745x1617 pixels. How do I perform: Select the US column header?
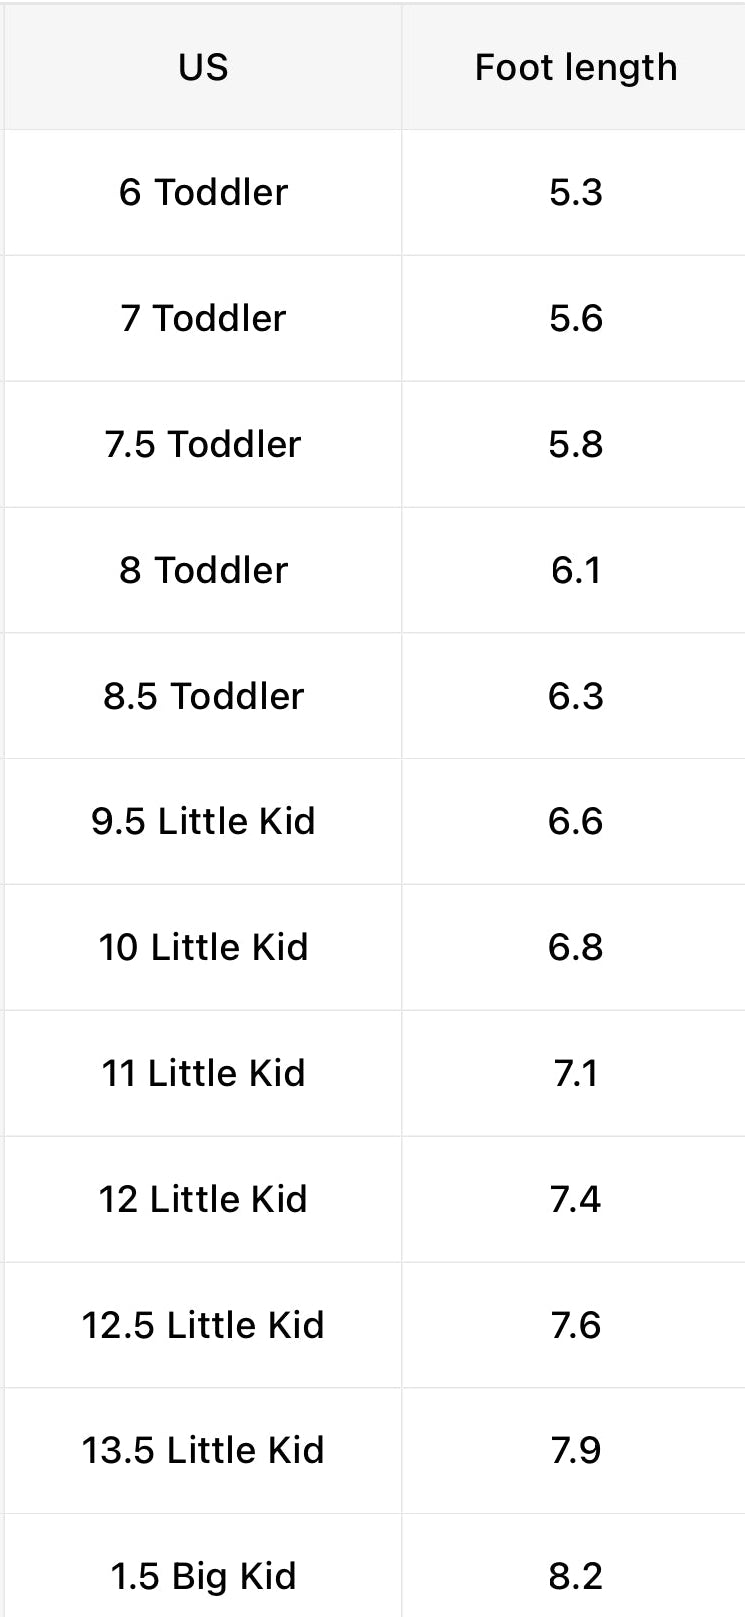pos(203,67)
